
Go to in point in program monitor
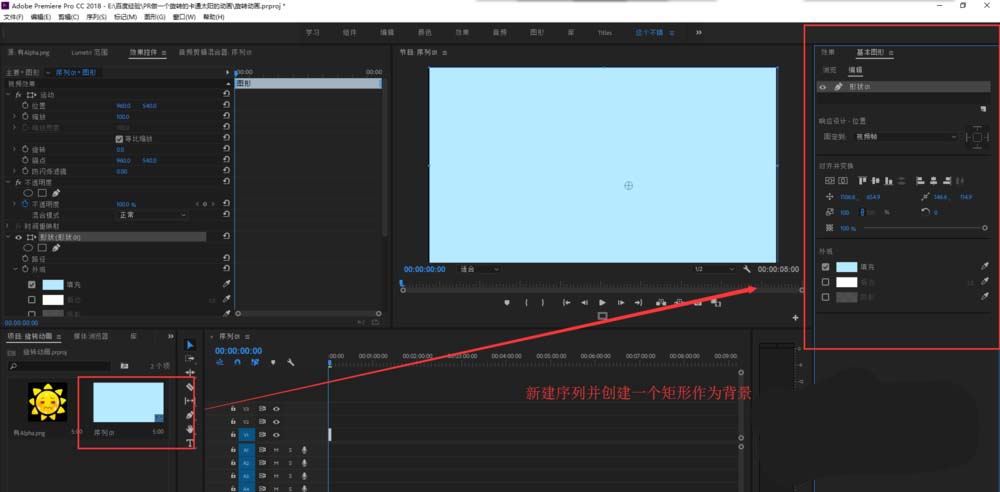(566, 302)
